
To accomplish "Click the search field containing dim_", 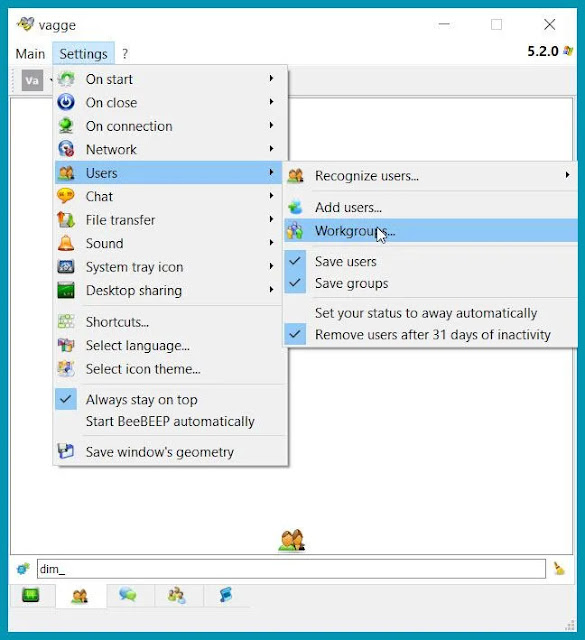I will [291, 569].
